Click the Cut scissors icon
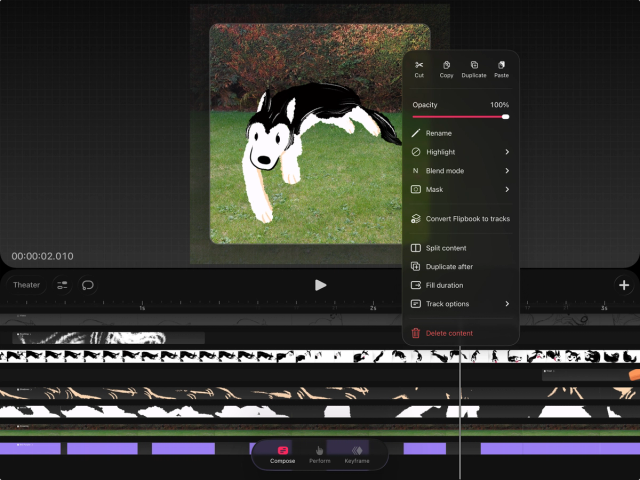 (419, 66)
